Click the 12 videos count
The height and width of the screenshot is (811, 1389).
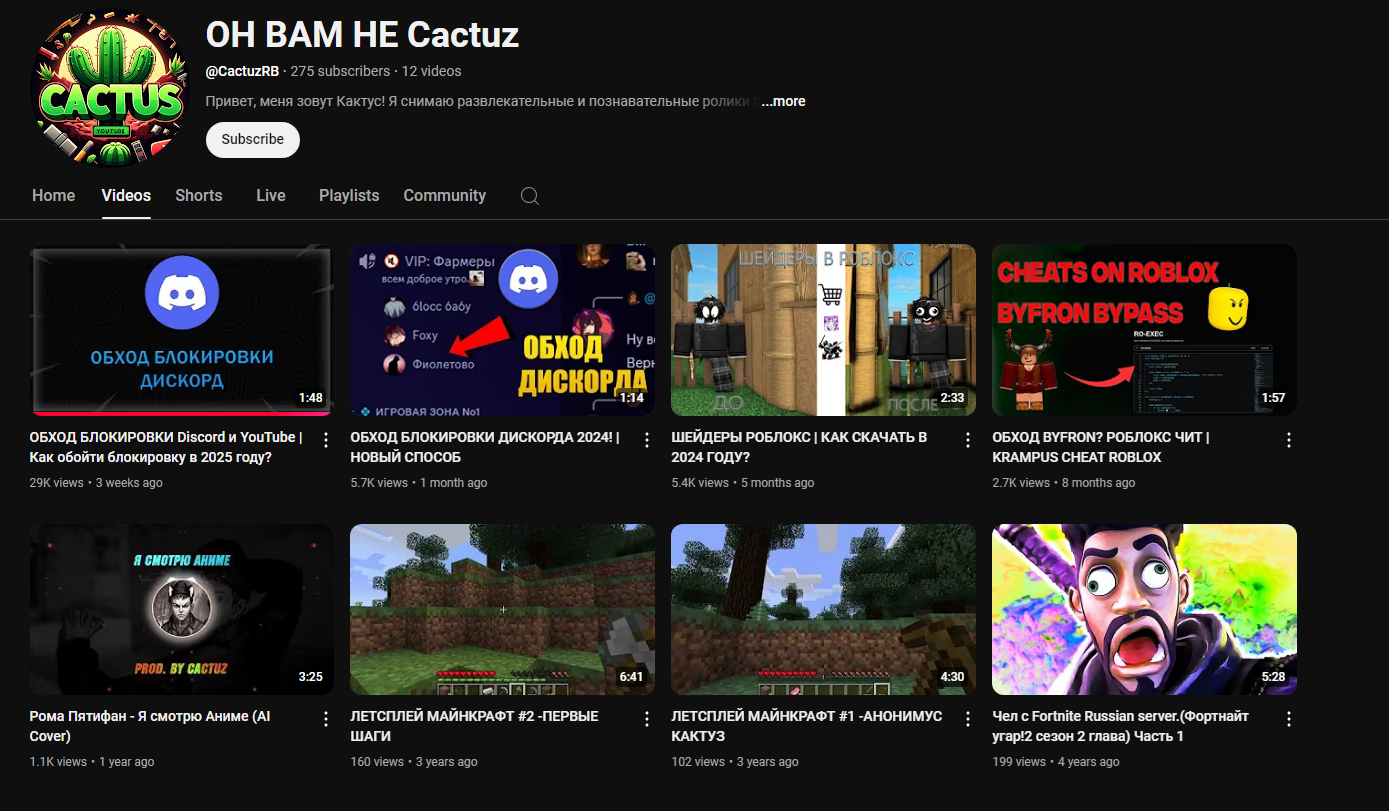pyautogui.click(x=432, y=71)
